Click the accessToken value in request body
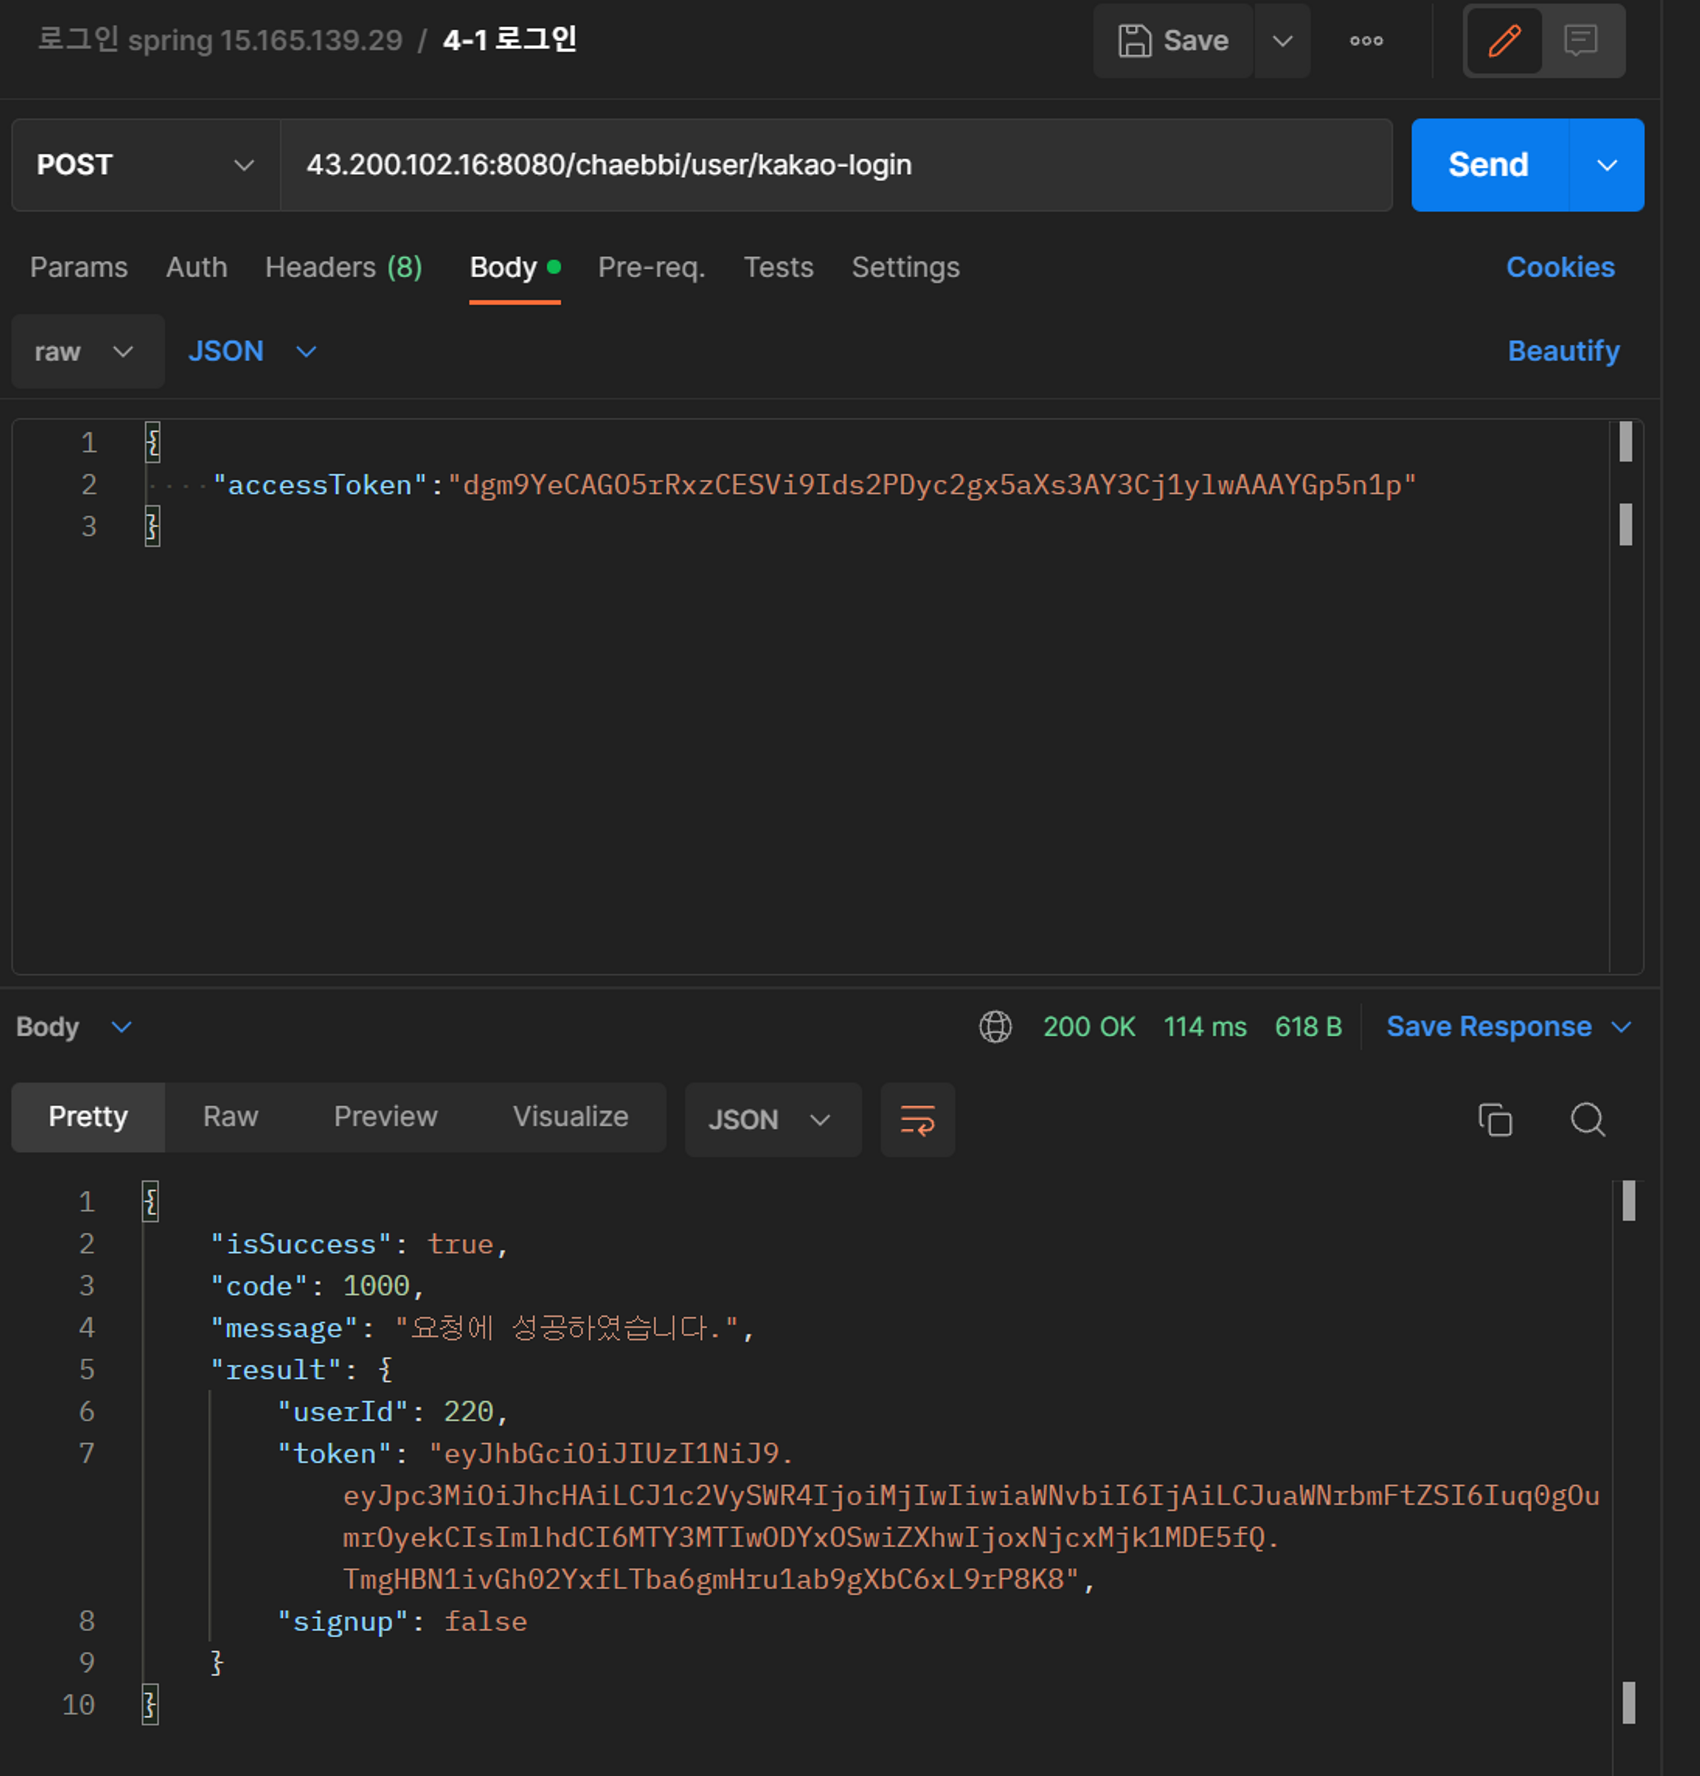This screenshot has width=1700, height=1776. pyautogui.click(x=931, y=485)
